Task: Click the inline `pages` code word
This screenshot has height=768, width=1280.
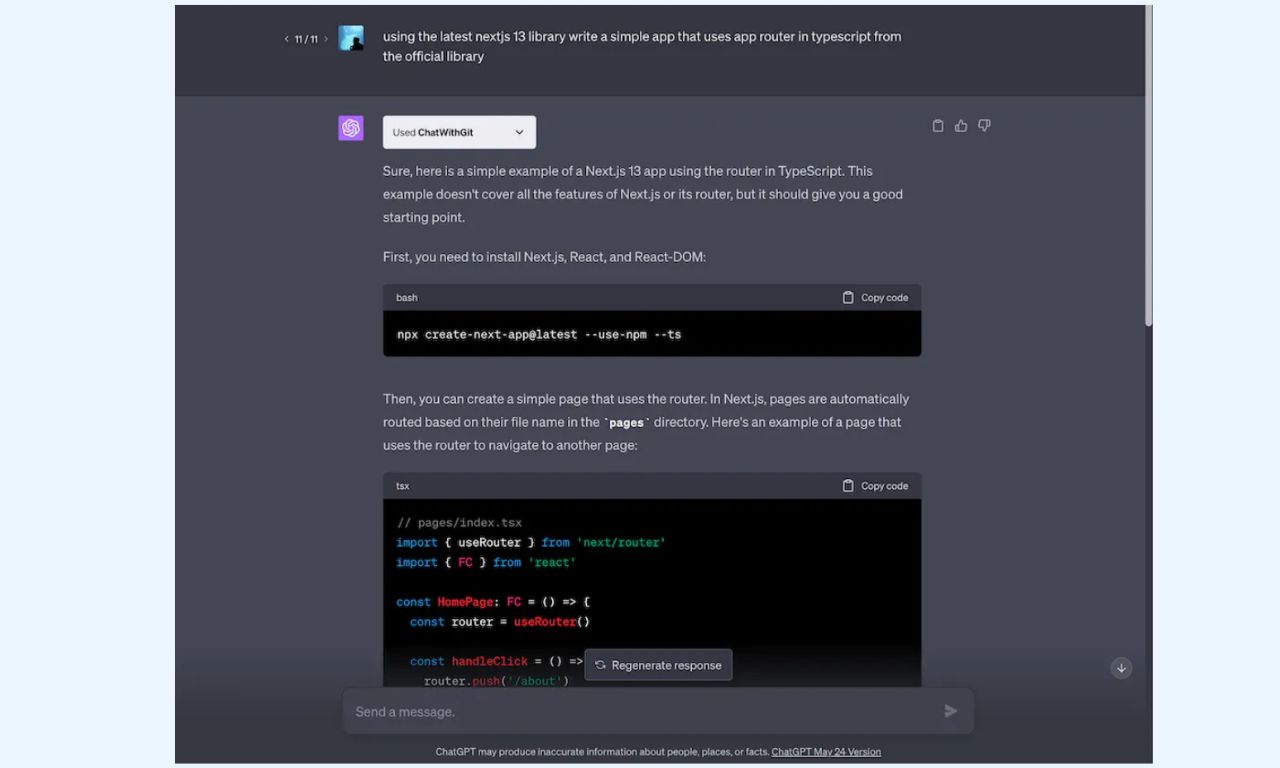Action: (x=627, y=423)
